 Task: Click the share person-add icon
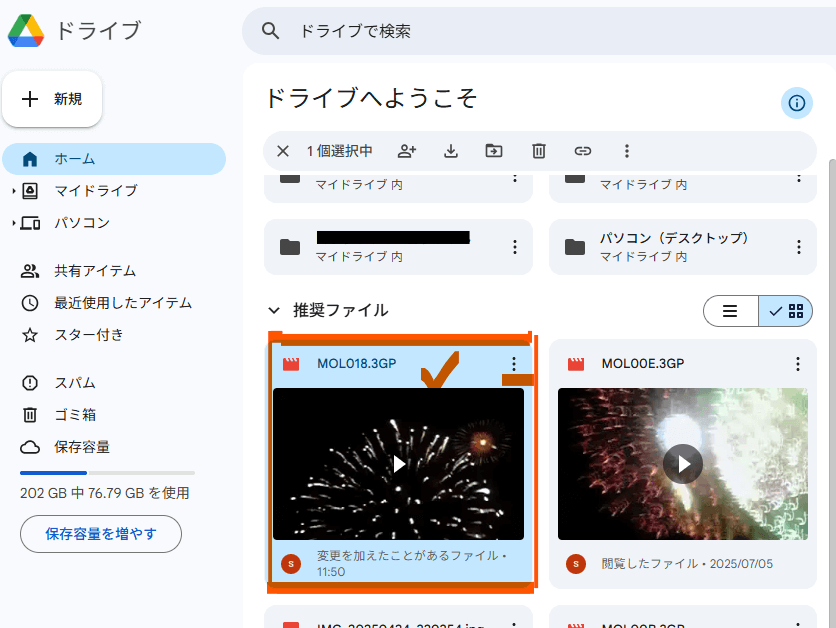[407, 151]
